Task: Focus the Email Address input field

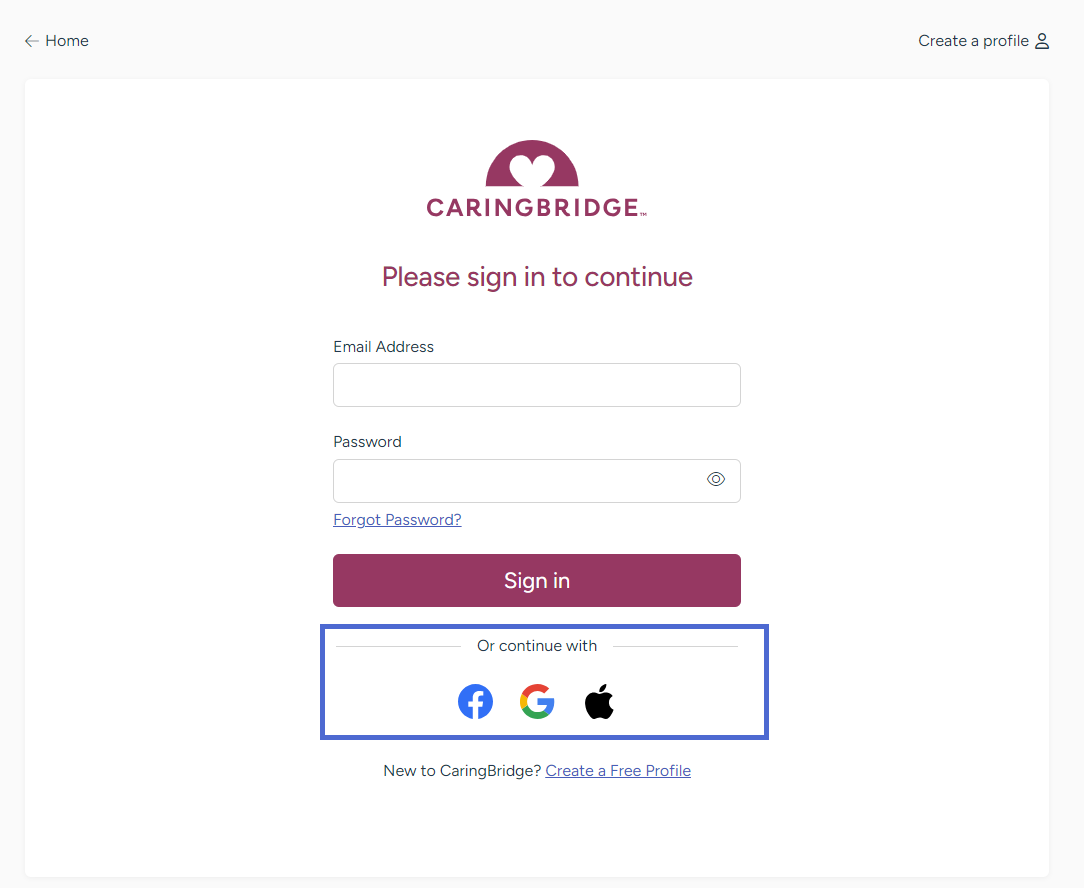Action: point(536,385)
